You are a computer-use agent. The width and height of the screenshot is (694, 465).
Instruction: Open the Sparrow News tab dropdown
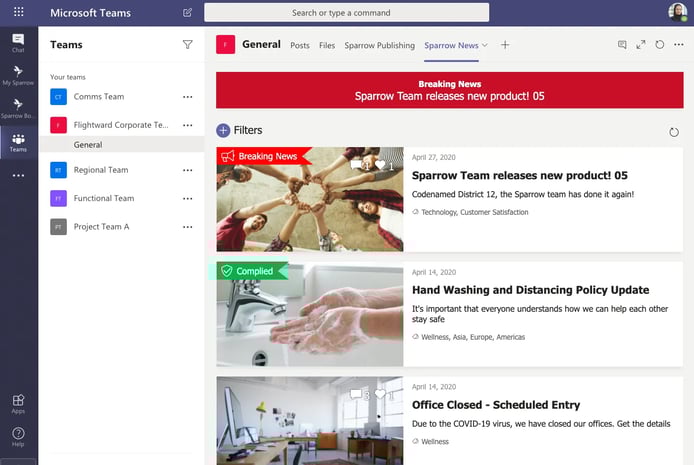[x=486, y=45]
